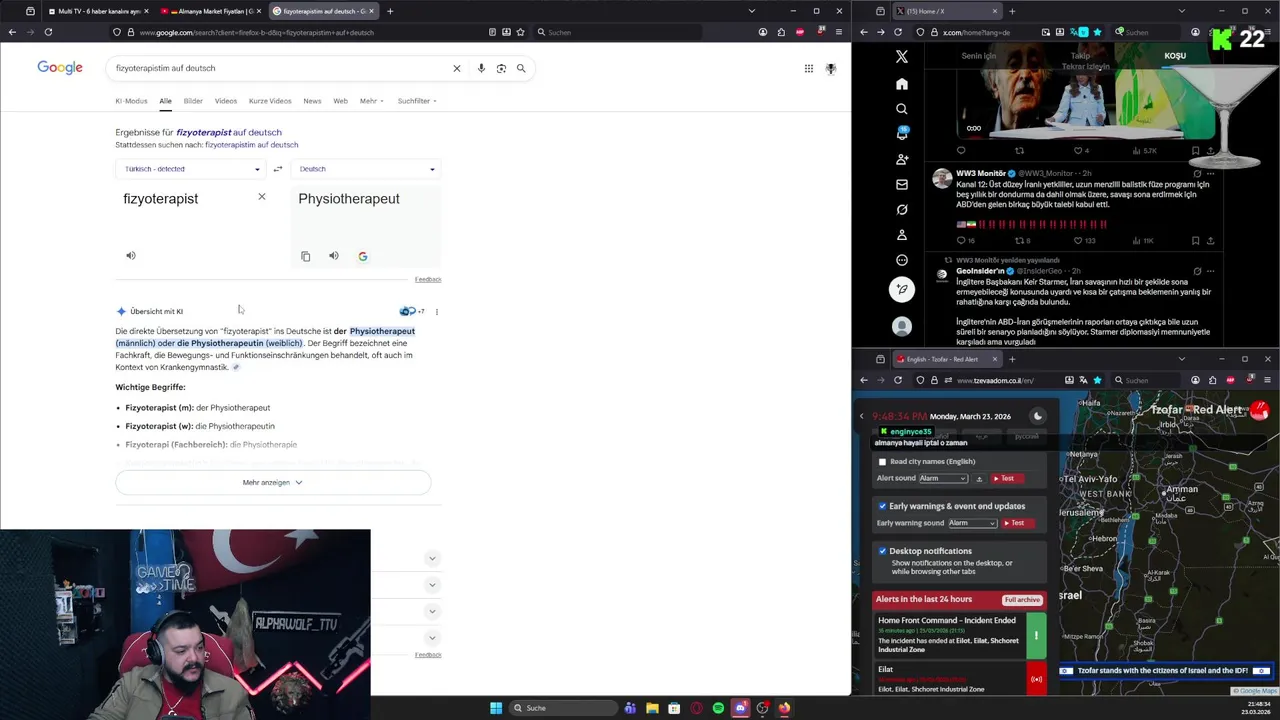The height and width of the screenshot is (720, 1280).
Task: List all tabs in the Google window
Action: tap(752, 11)
